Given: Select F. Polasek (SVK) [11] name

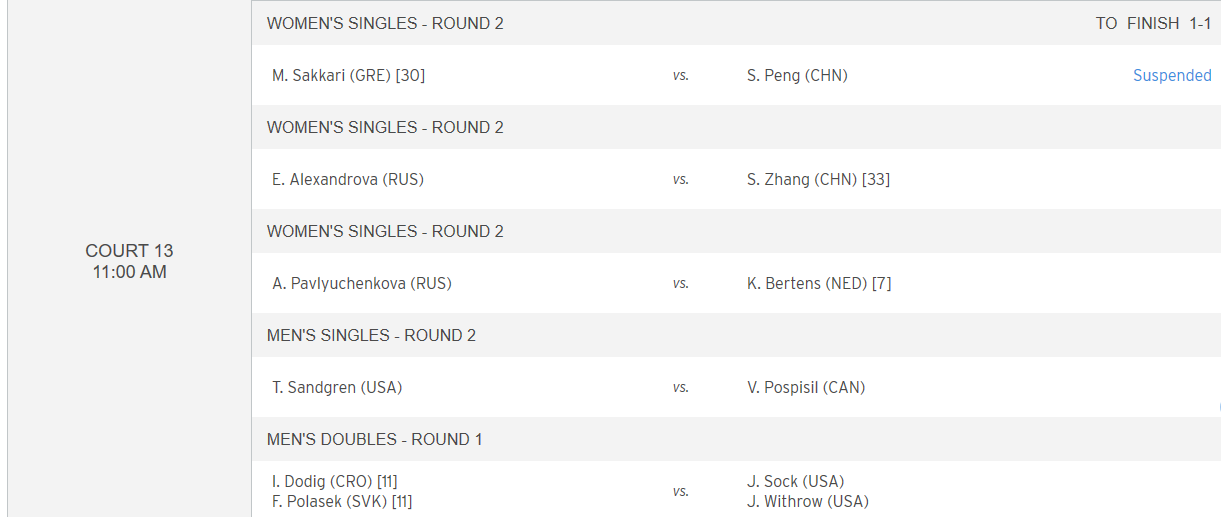Looking at the screenshot, I should pyautogui.click(x=342, y=502).
